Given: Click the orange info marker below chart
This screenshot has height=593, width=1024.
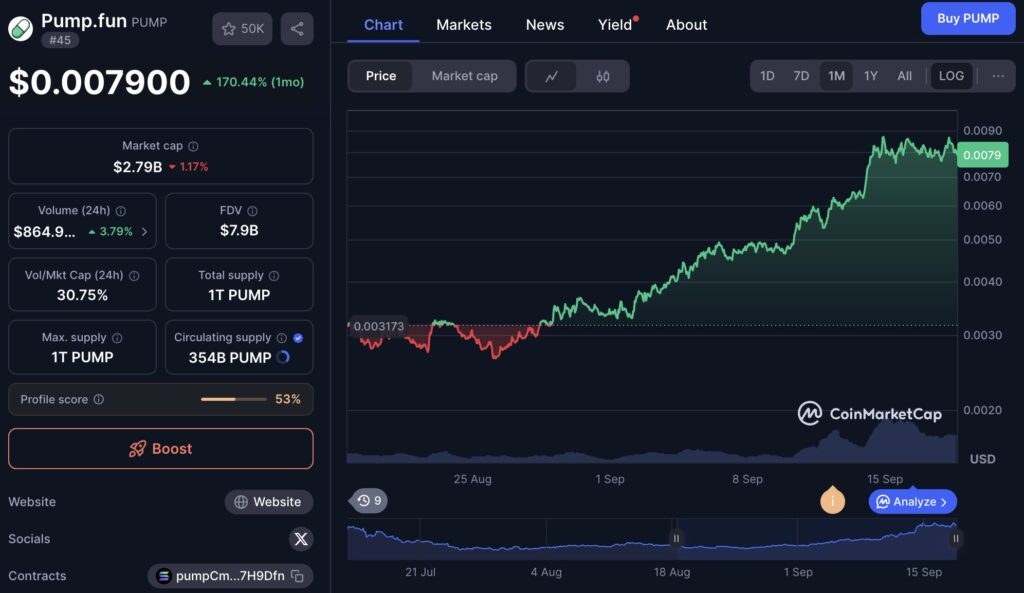Looking at the screenshot, I should tap(833, 501).
